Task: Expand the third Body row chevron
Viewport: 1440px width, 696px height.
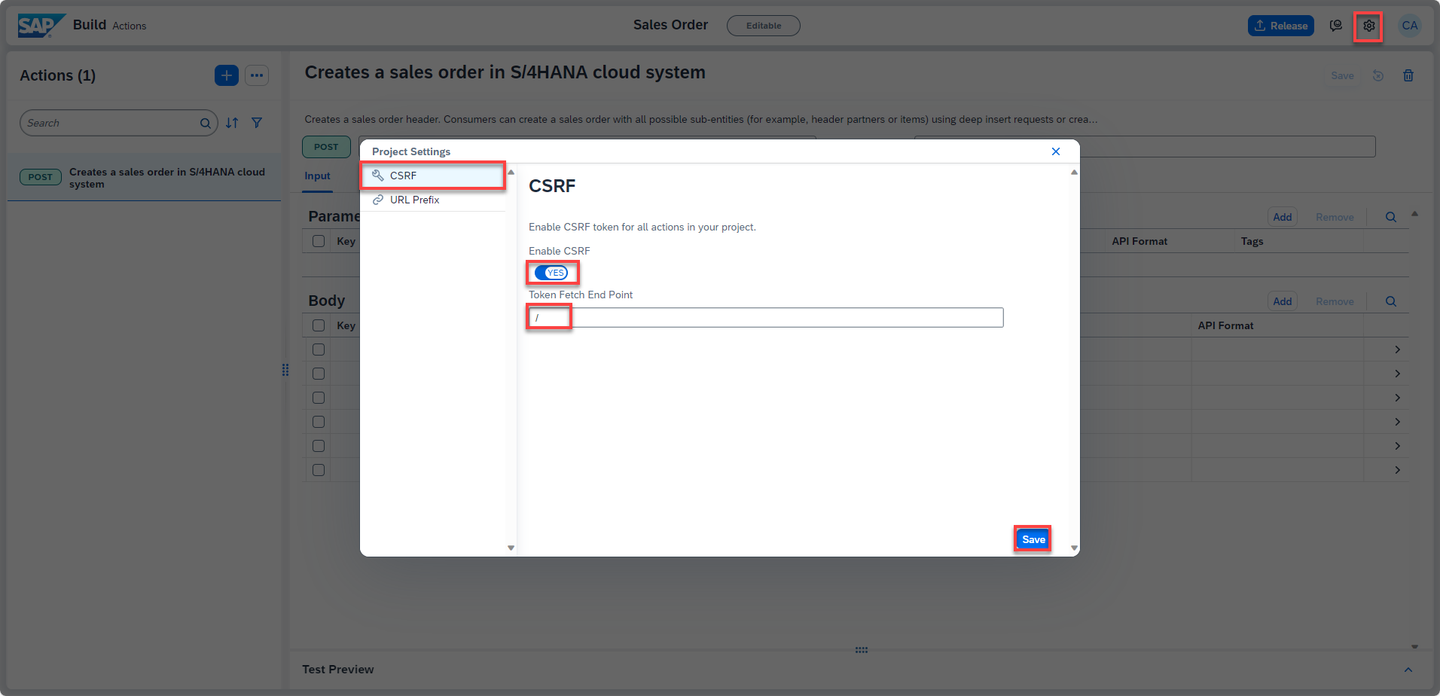Action: pos(1397,398)
